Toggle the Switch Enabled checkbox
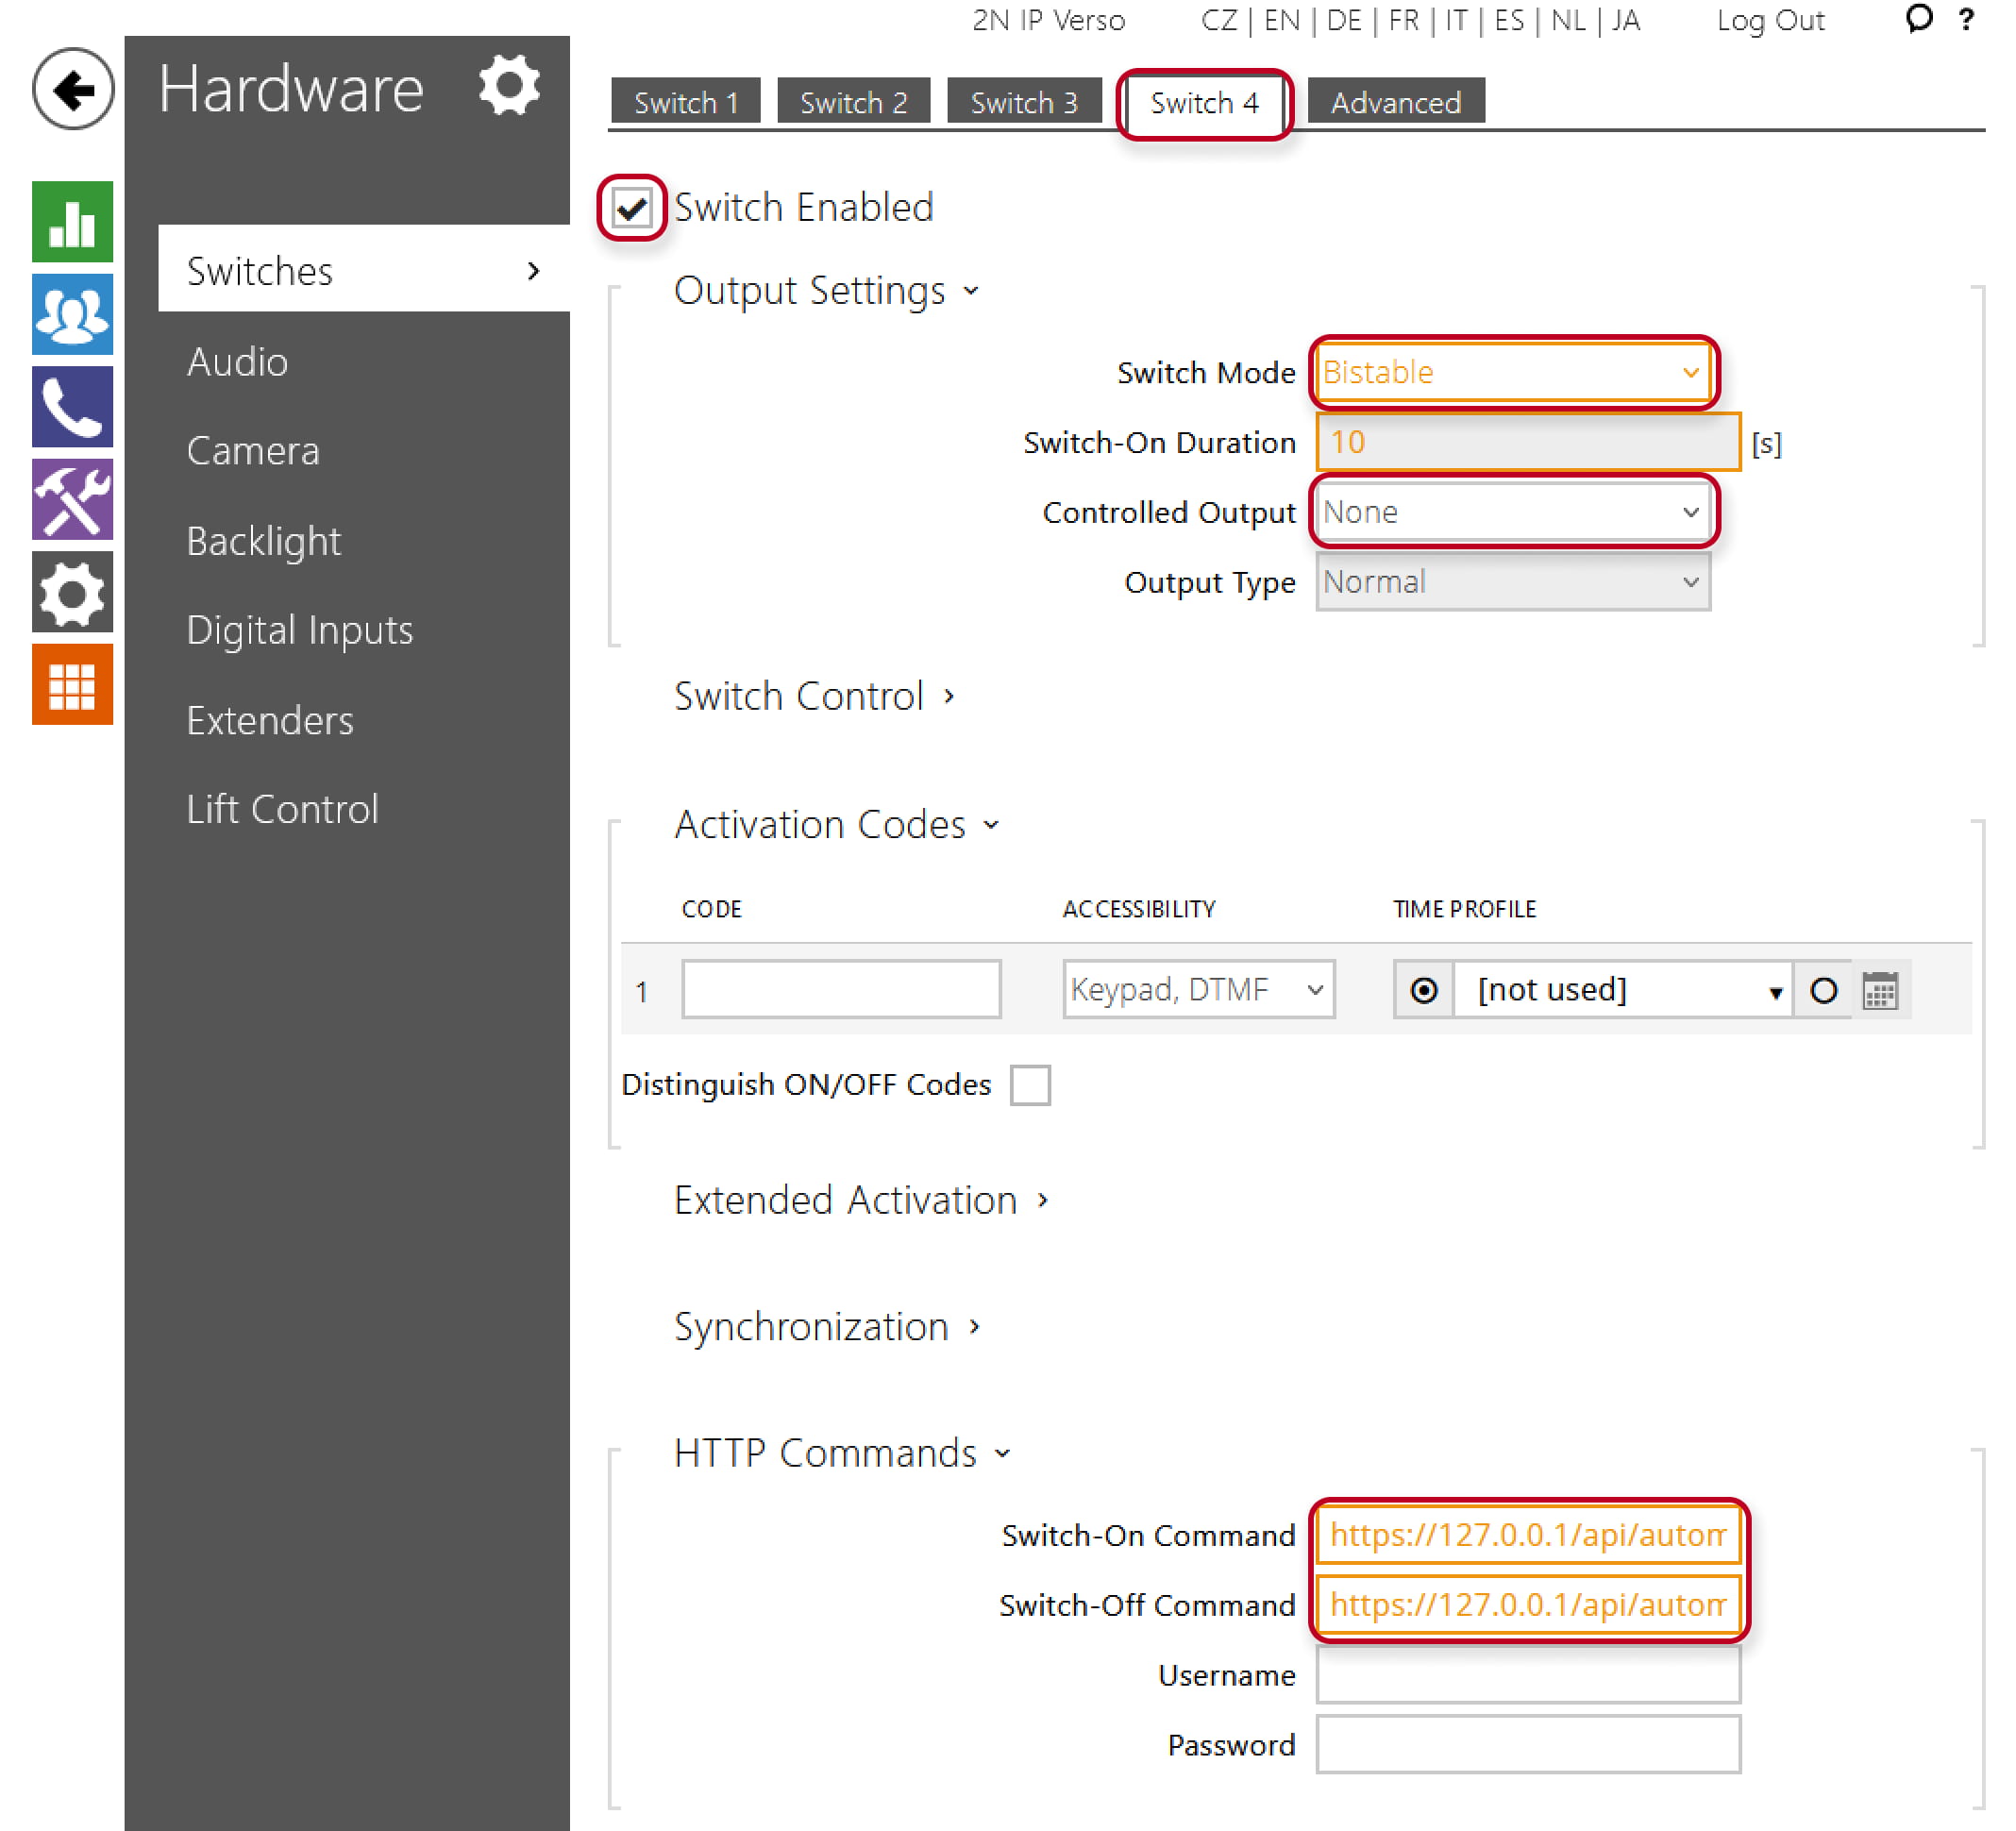This screenshot has width=2016, height=1831. tap(632, 208)
